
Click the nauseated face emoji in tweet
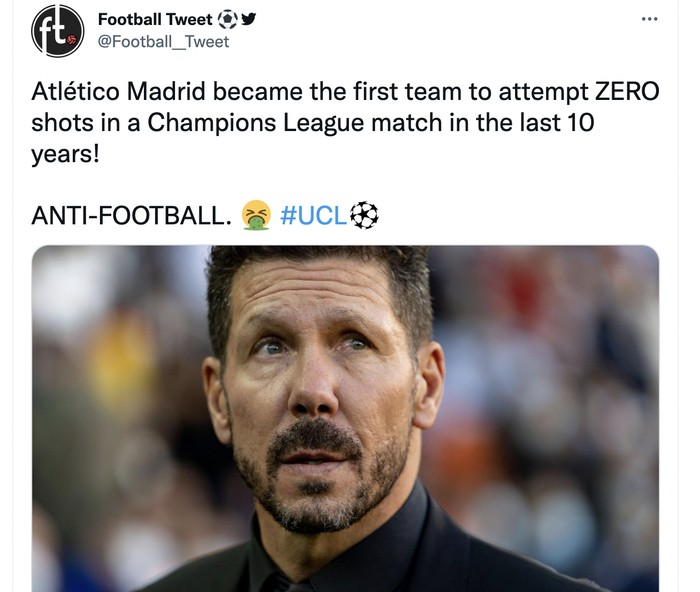coord(257,215)
